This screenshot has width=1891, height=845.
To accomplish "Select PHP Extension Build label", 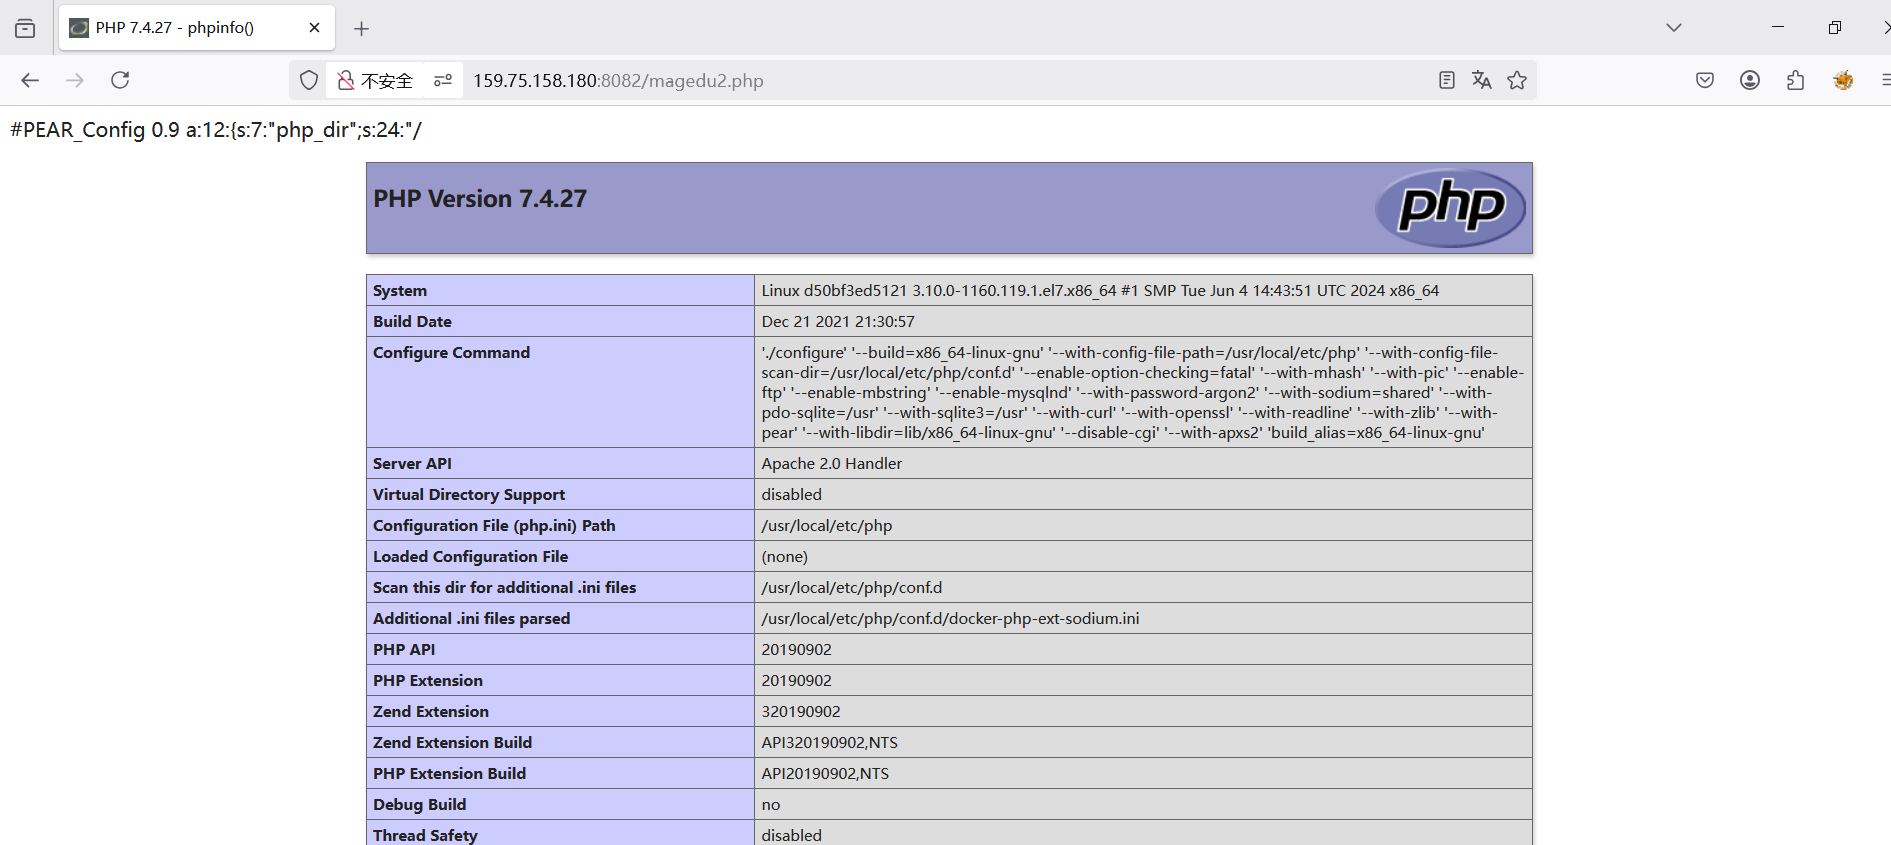I will (449, 774).
